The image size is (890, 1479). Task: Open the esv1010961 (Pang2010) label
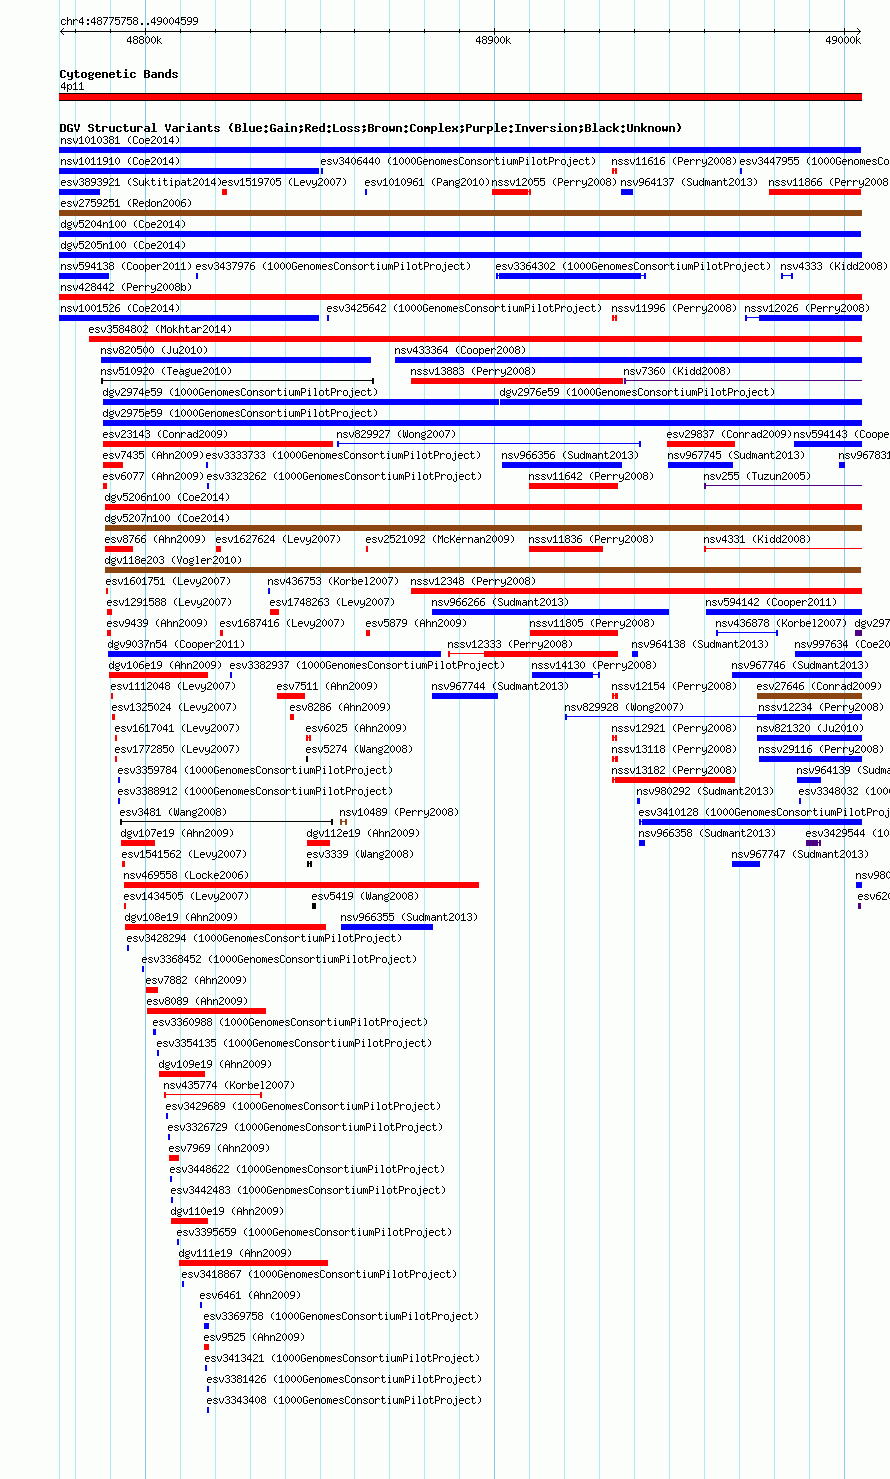(x=427, y=183)
